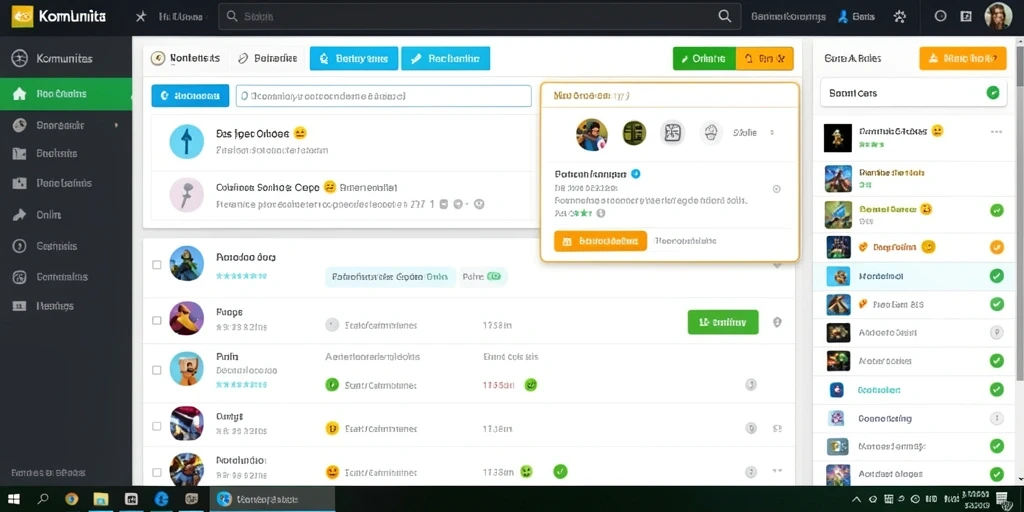1024x512 pixels.
Task: Click the green button in the yellow-hat avatar row
Action: [723, 322]
